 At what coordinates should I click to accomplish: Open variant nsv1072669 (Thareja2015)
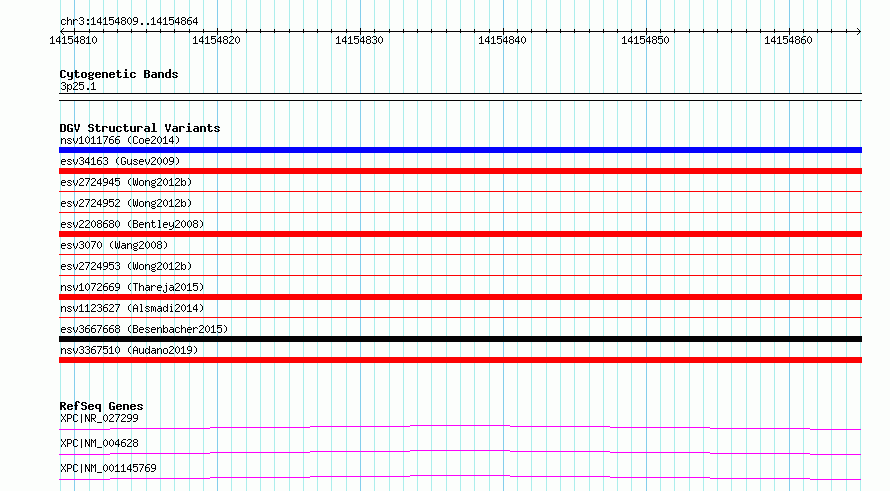click(x=132, y=287)
